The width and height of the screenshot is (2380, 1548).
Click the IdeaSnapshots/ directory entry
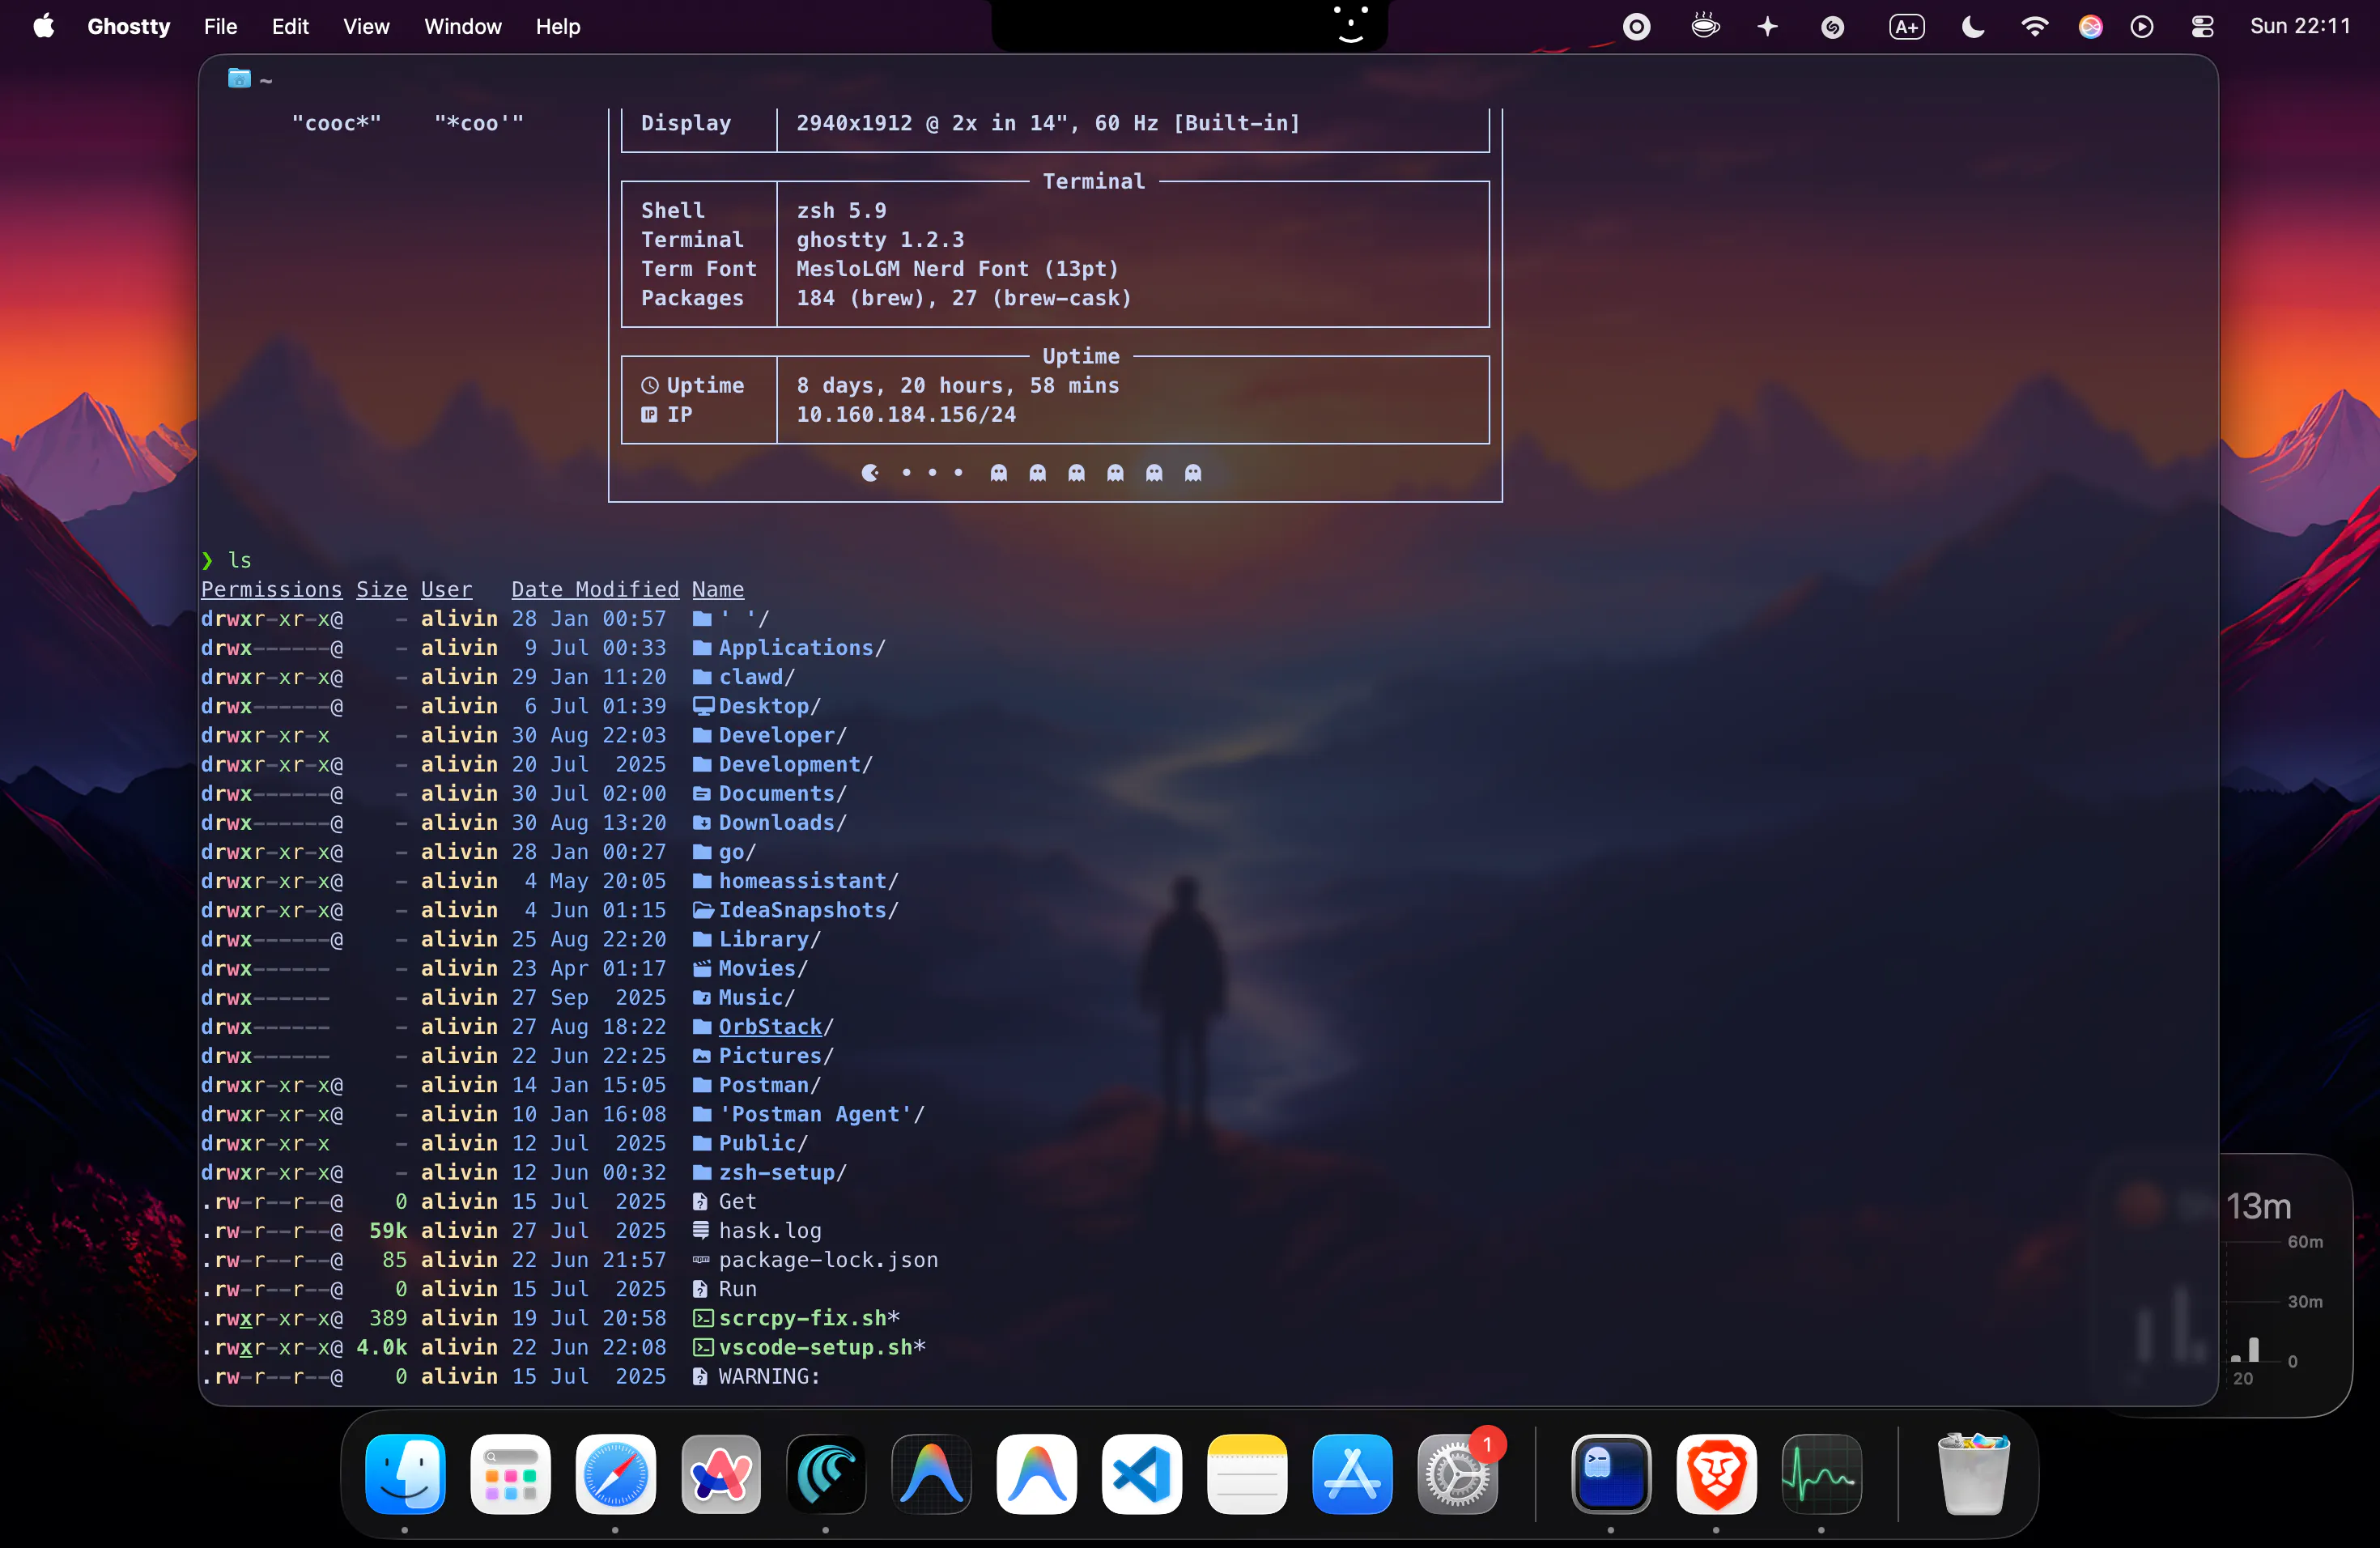pos(808,910)
